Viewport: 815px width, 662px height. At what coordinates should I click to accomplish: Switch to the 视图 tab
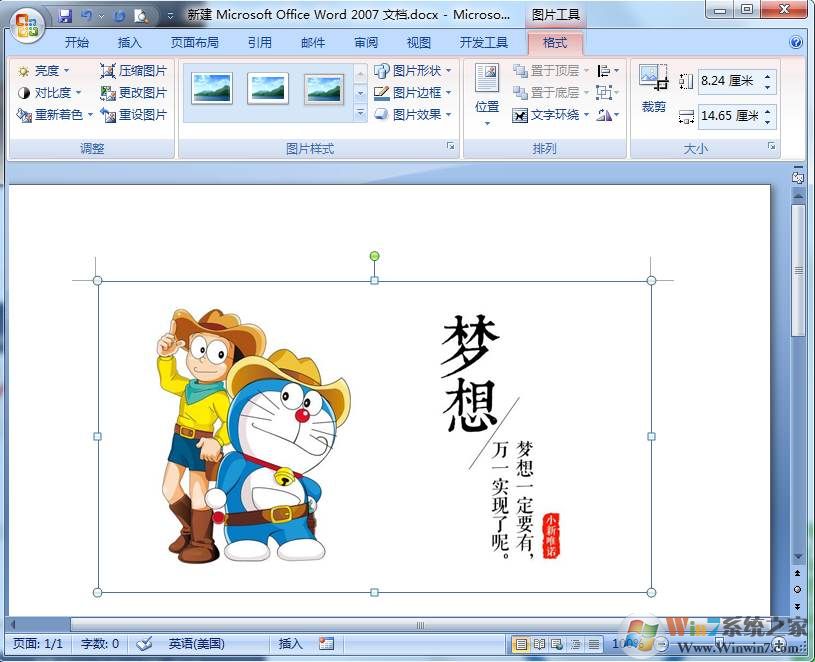tap(419, 43)
